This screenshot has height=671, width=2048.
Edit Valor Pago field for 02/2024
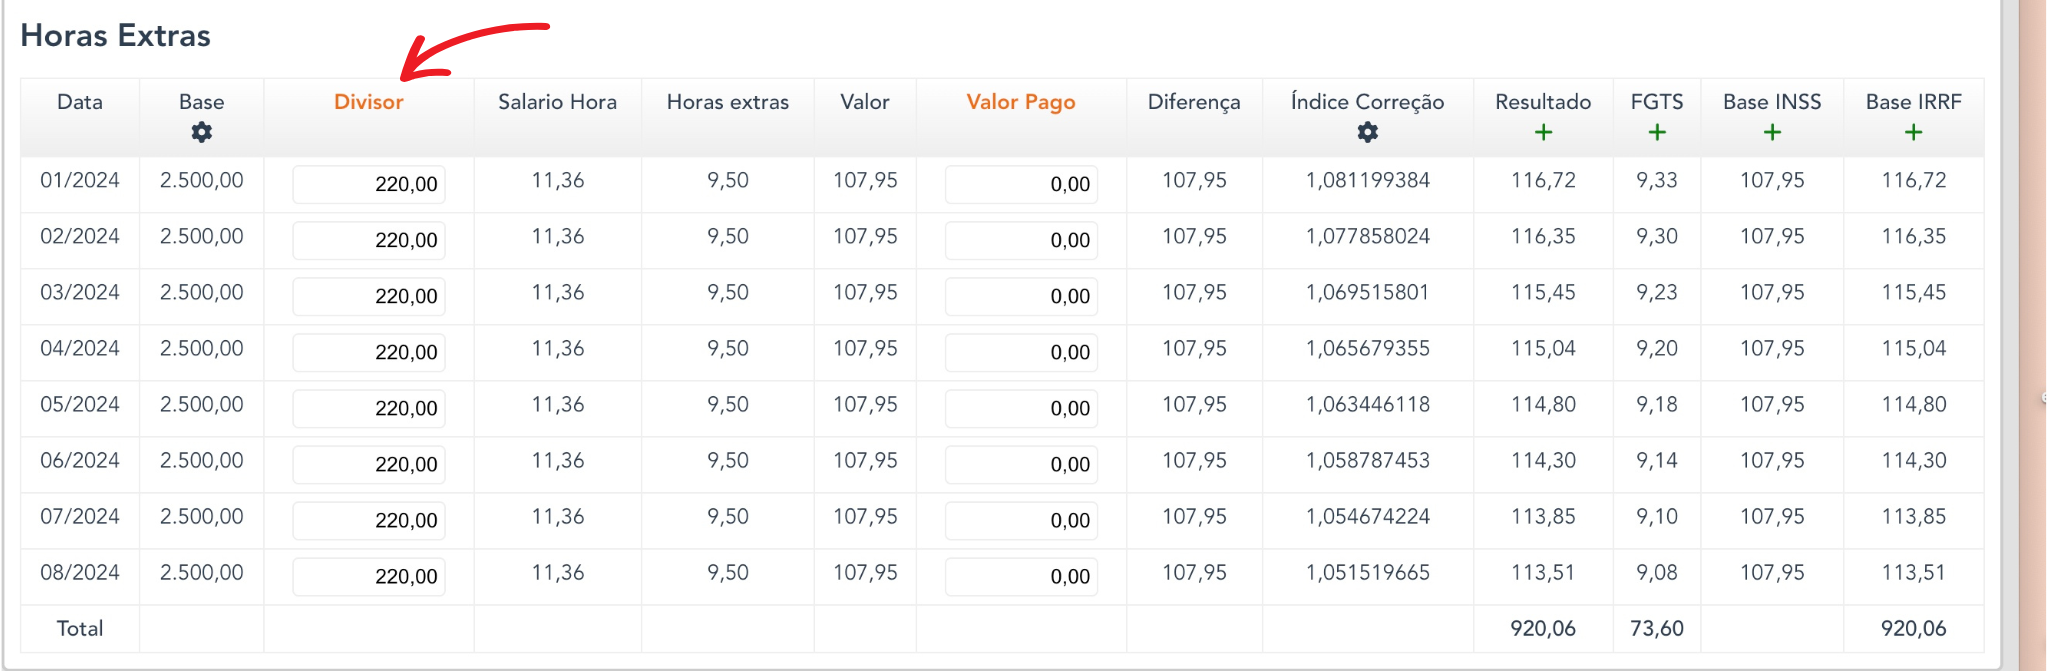point(1021,240)
